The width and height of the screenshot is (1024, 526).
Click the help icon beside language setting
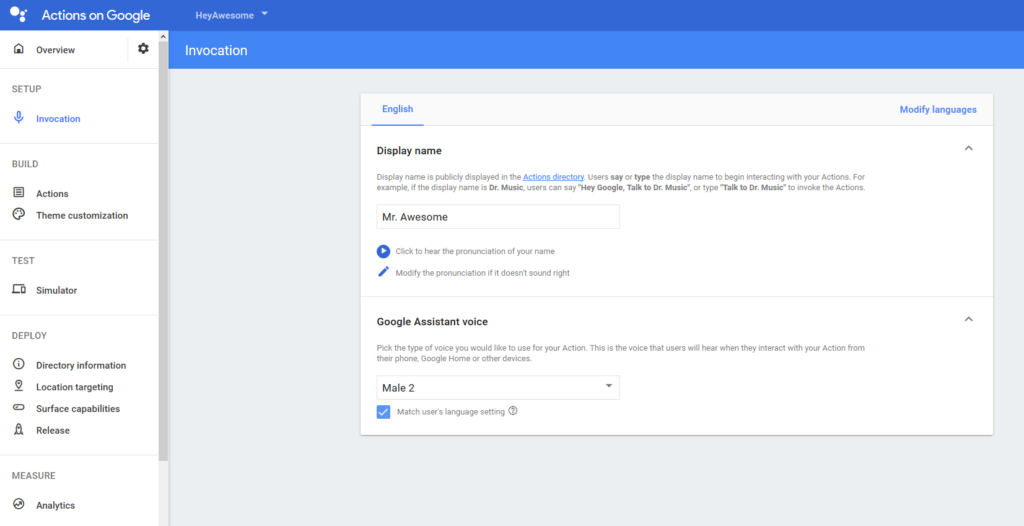513,411
